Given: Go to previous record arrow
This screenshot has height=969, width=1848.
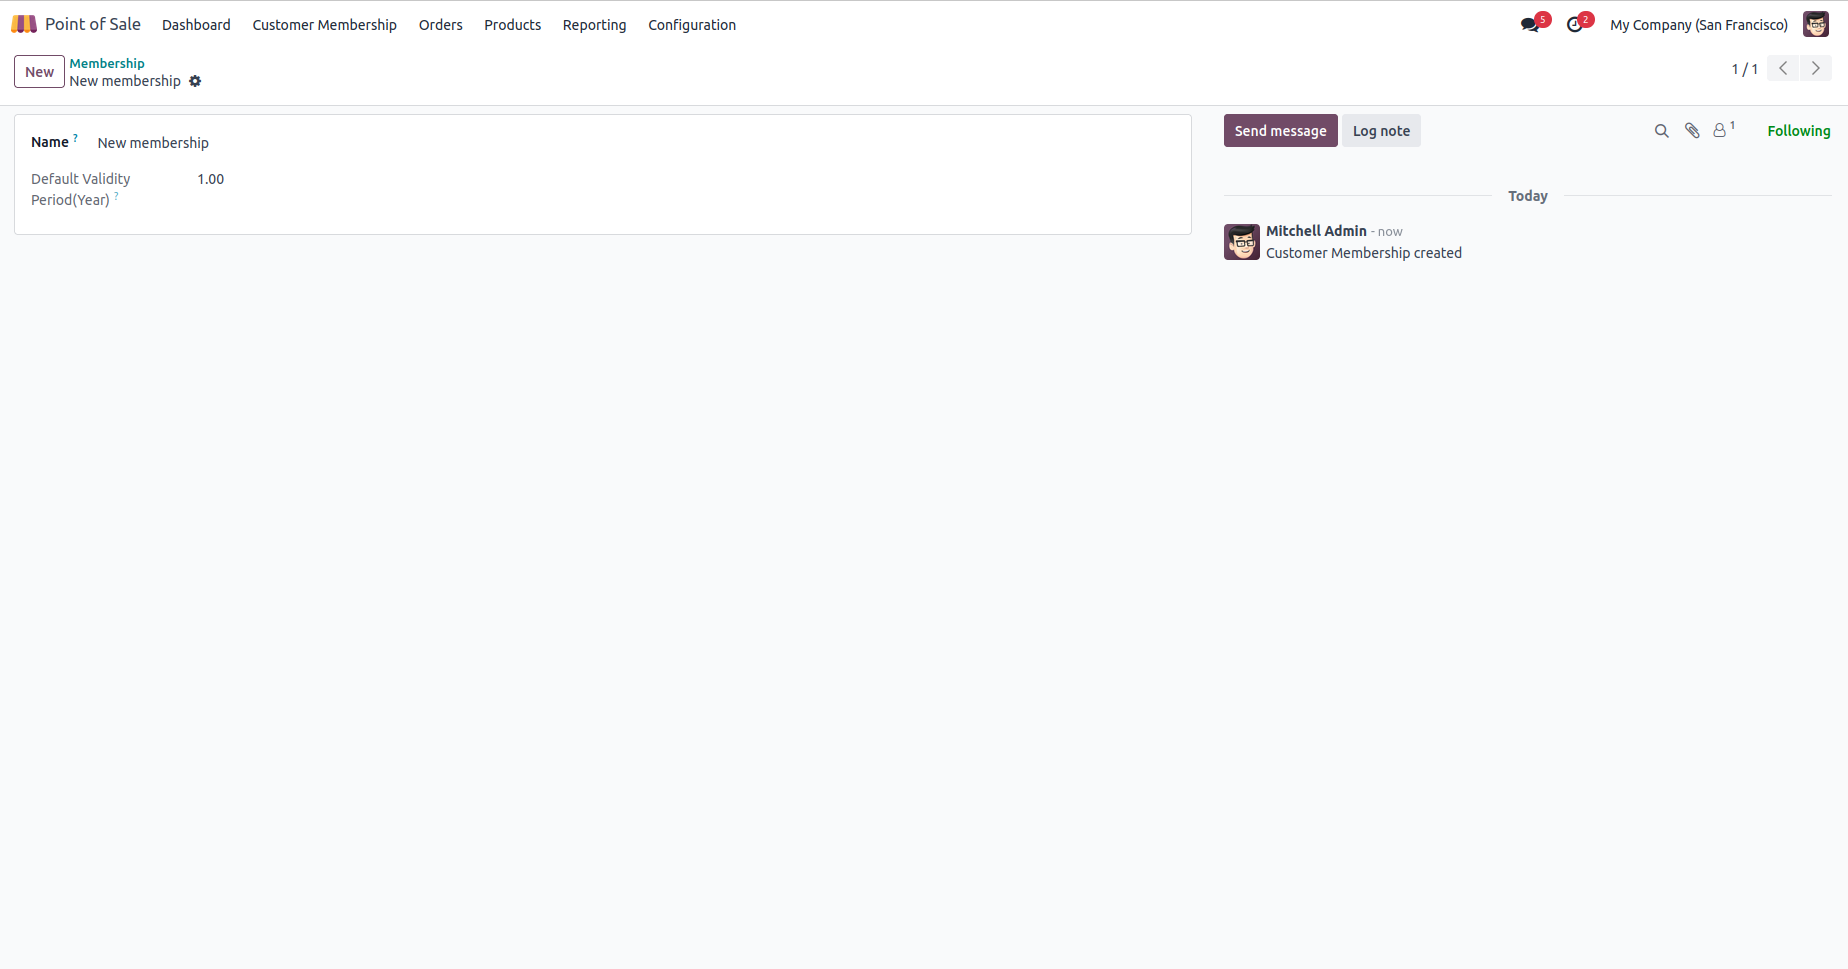Looking at the screenshot, I should click(x=1783, y=68).
